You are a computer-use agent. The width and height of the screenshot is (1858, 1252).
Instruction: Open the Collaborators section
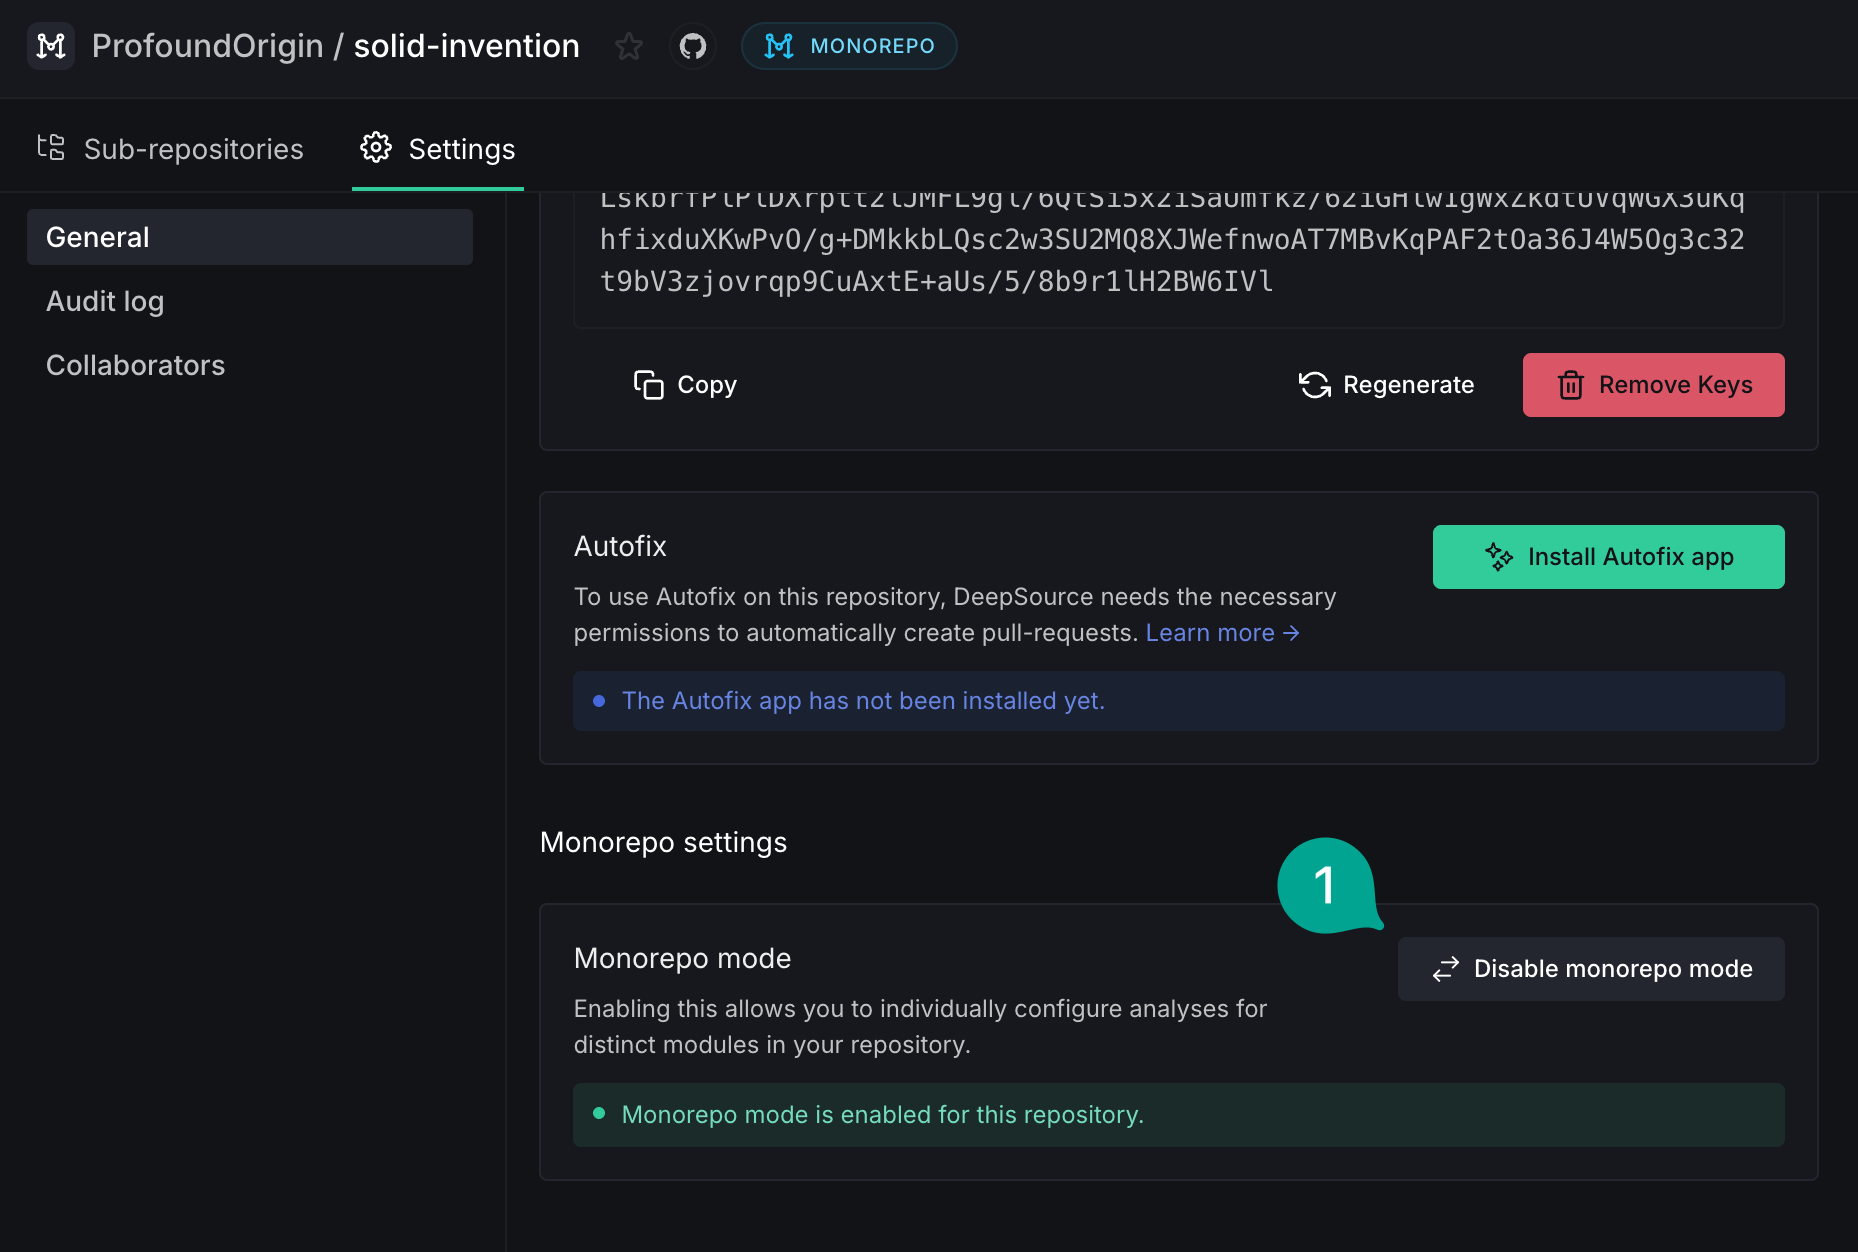tap(136, 365)
